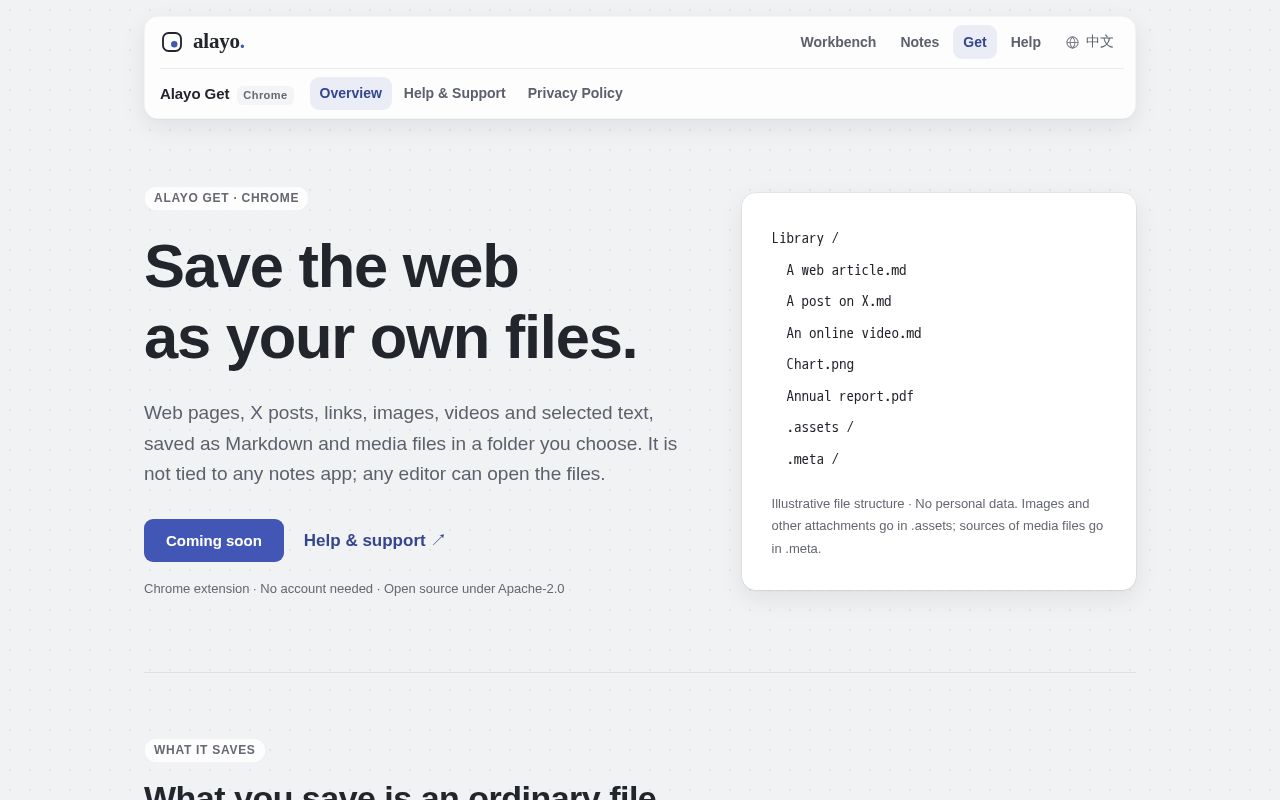Click 'A web article.md' file name

pos(846,270)
